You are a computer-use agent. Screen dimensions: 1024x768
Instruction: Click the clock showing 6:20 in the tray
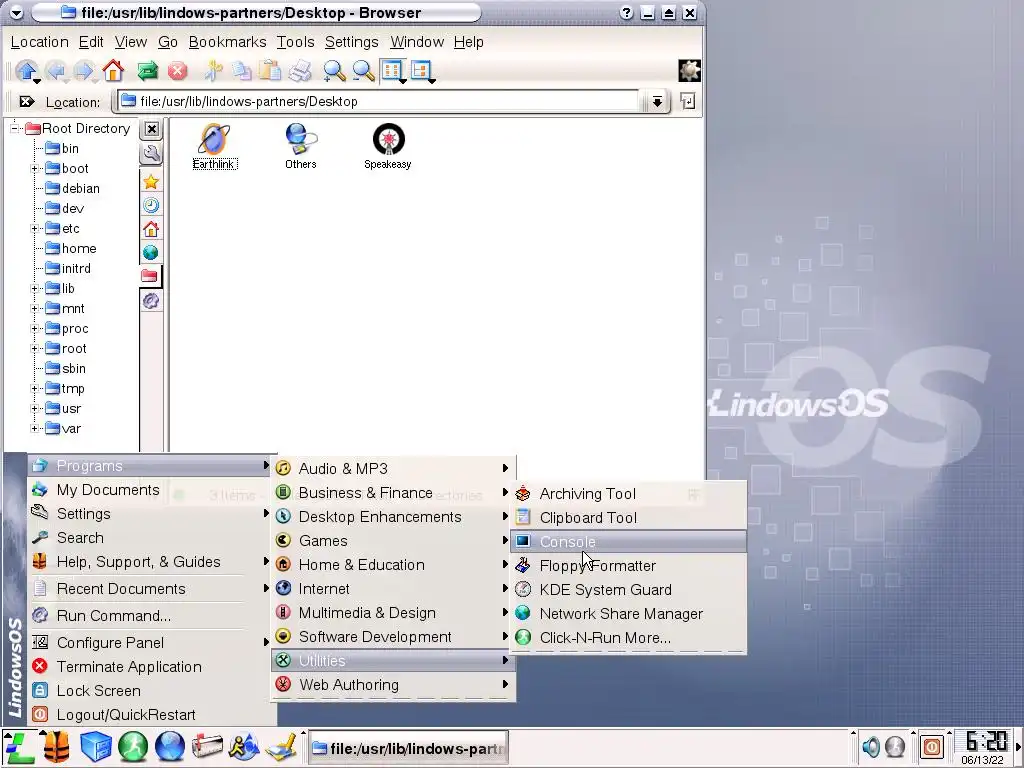(x=986, y=741)
